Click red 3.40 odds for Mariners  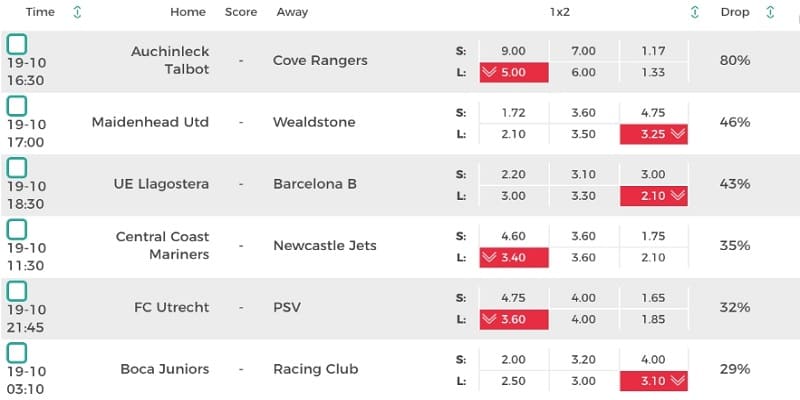coord(514,258)
